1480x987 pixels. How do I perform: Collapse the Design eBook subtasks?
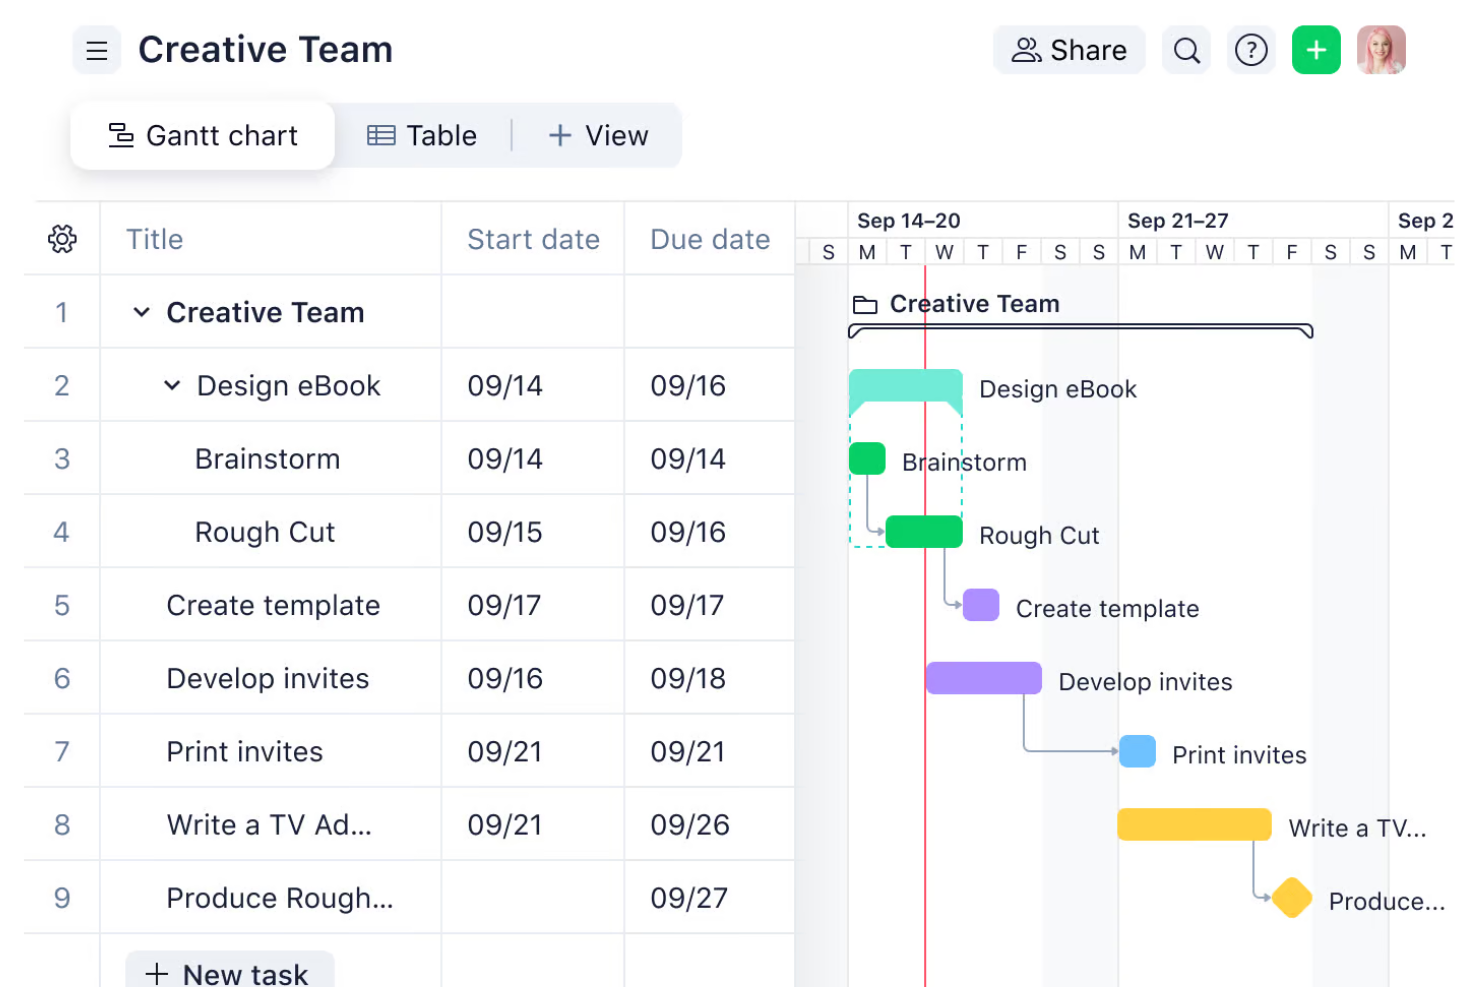point(171,385)
